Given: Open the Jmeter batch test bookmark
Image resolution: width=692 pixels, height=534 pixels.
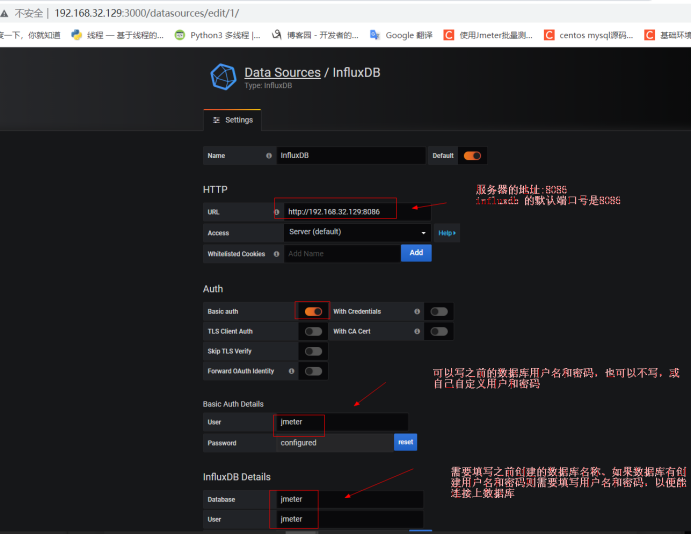Looking at the screenshot, I should pyautogui.click(x=488, y=35).
